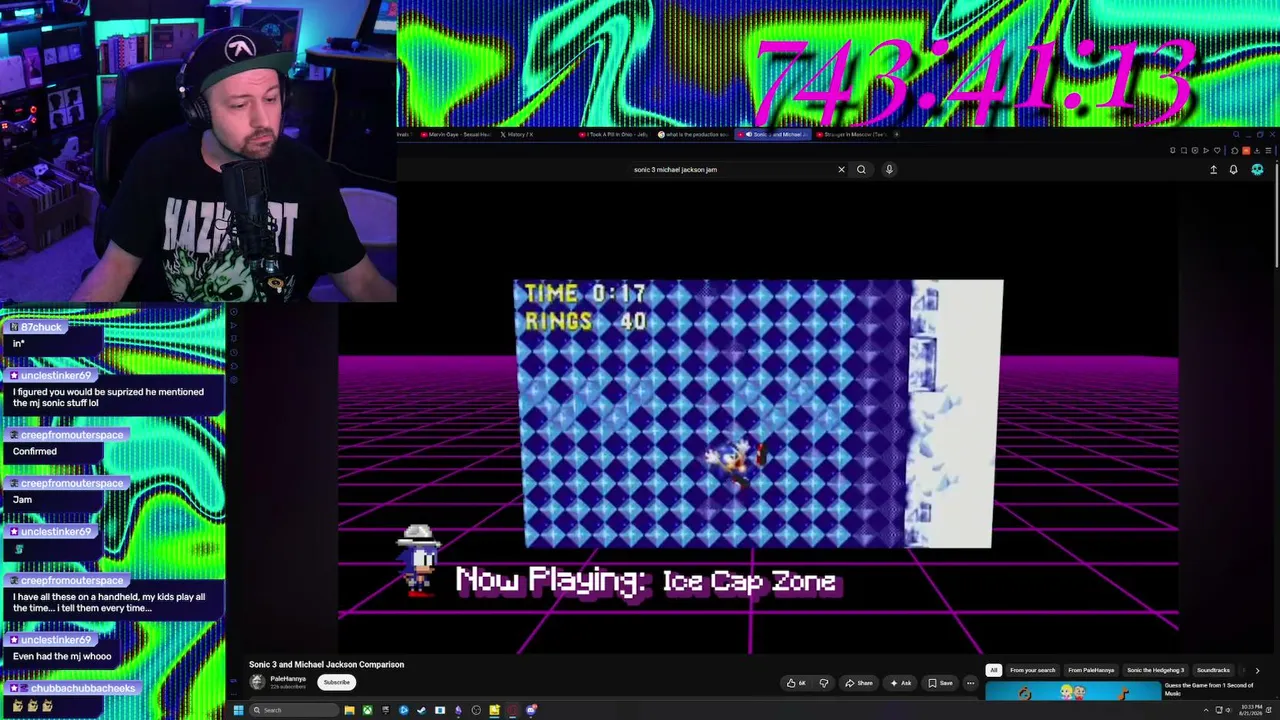
Task: Clear the YouTube search box with X
Action: click(841, 169)
